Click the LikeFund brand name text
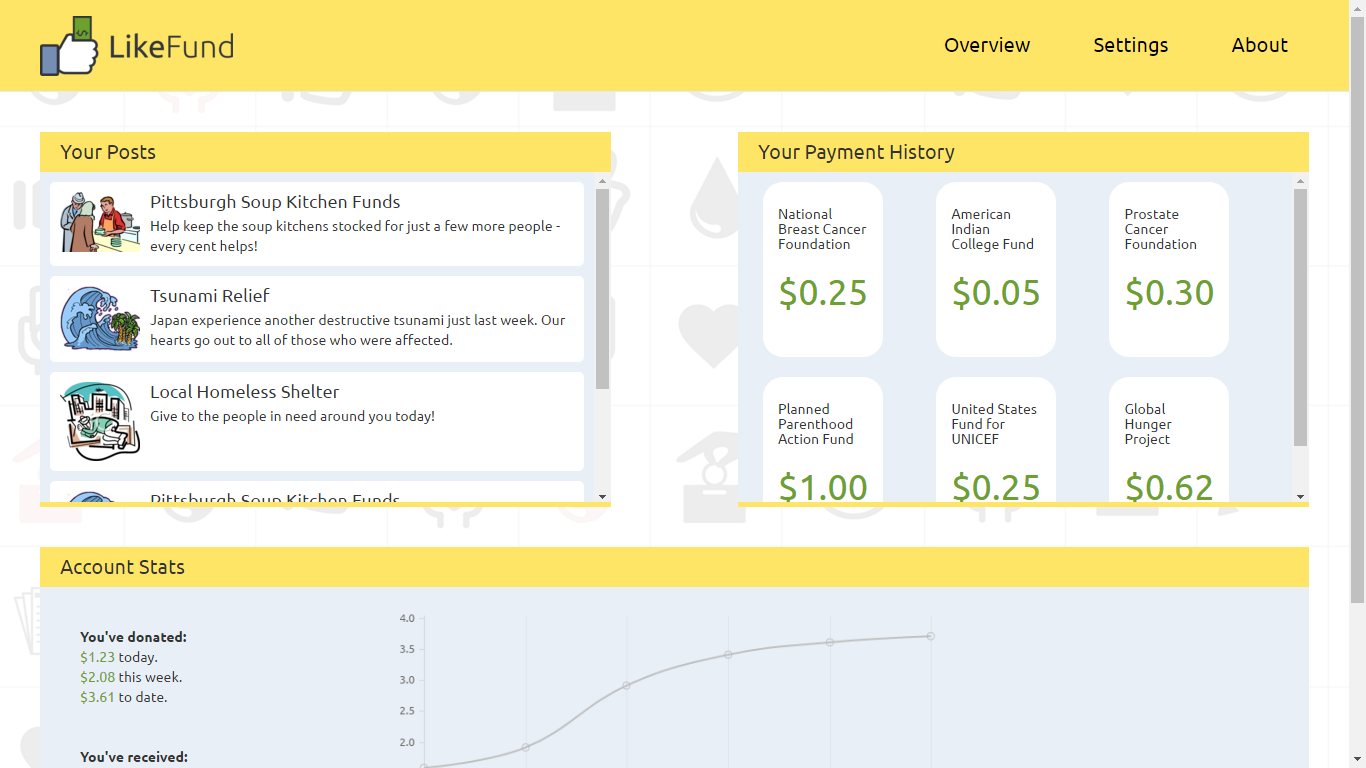The height and width of the screenshot is (768, 1366). click(171, 46)
